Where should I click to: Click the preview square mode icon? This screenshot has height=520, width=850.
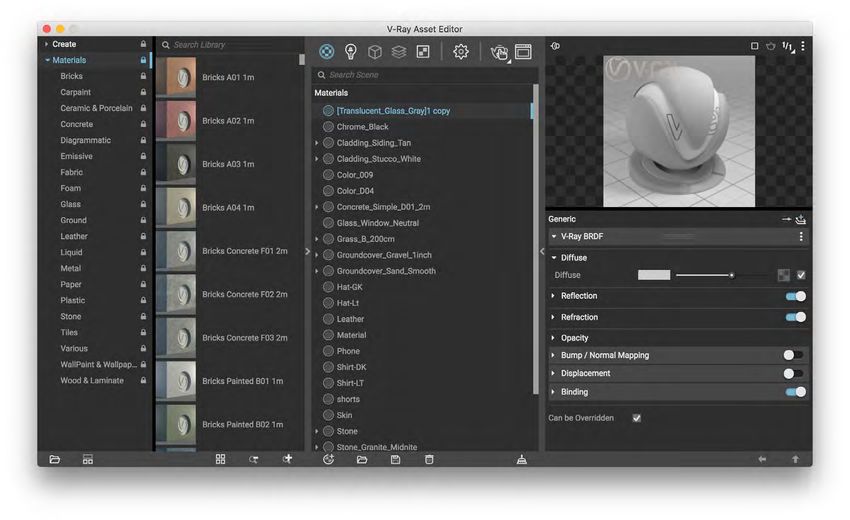tap(755, 46)
